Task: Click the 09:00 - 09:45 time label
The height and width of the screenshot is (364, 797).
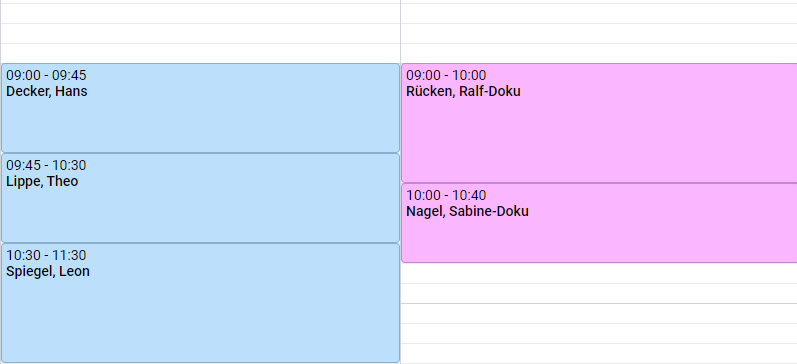Action: coord(46,75)
